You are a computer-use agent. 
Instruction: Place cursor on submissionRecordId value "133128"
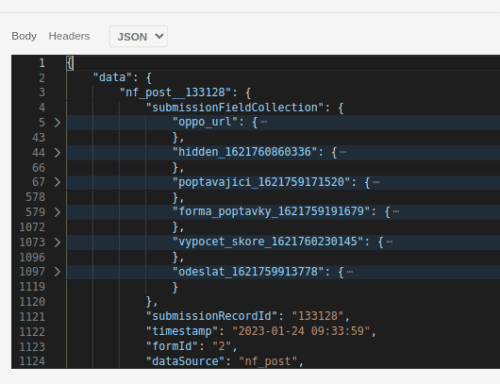[317, 316]
